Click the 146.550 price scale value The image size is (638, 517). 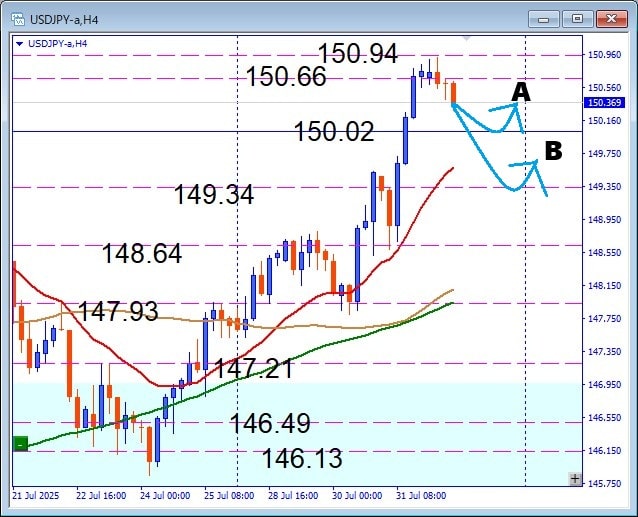605,418
